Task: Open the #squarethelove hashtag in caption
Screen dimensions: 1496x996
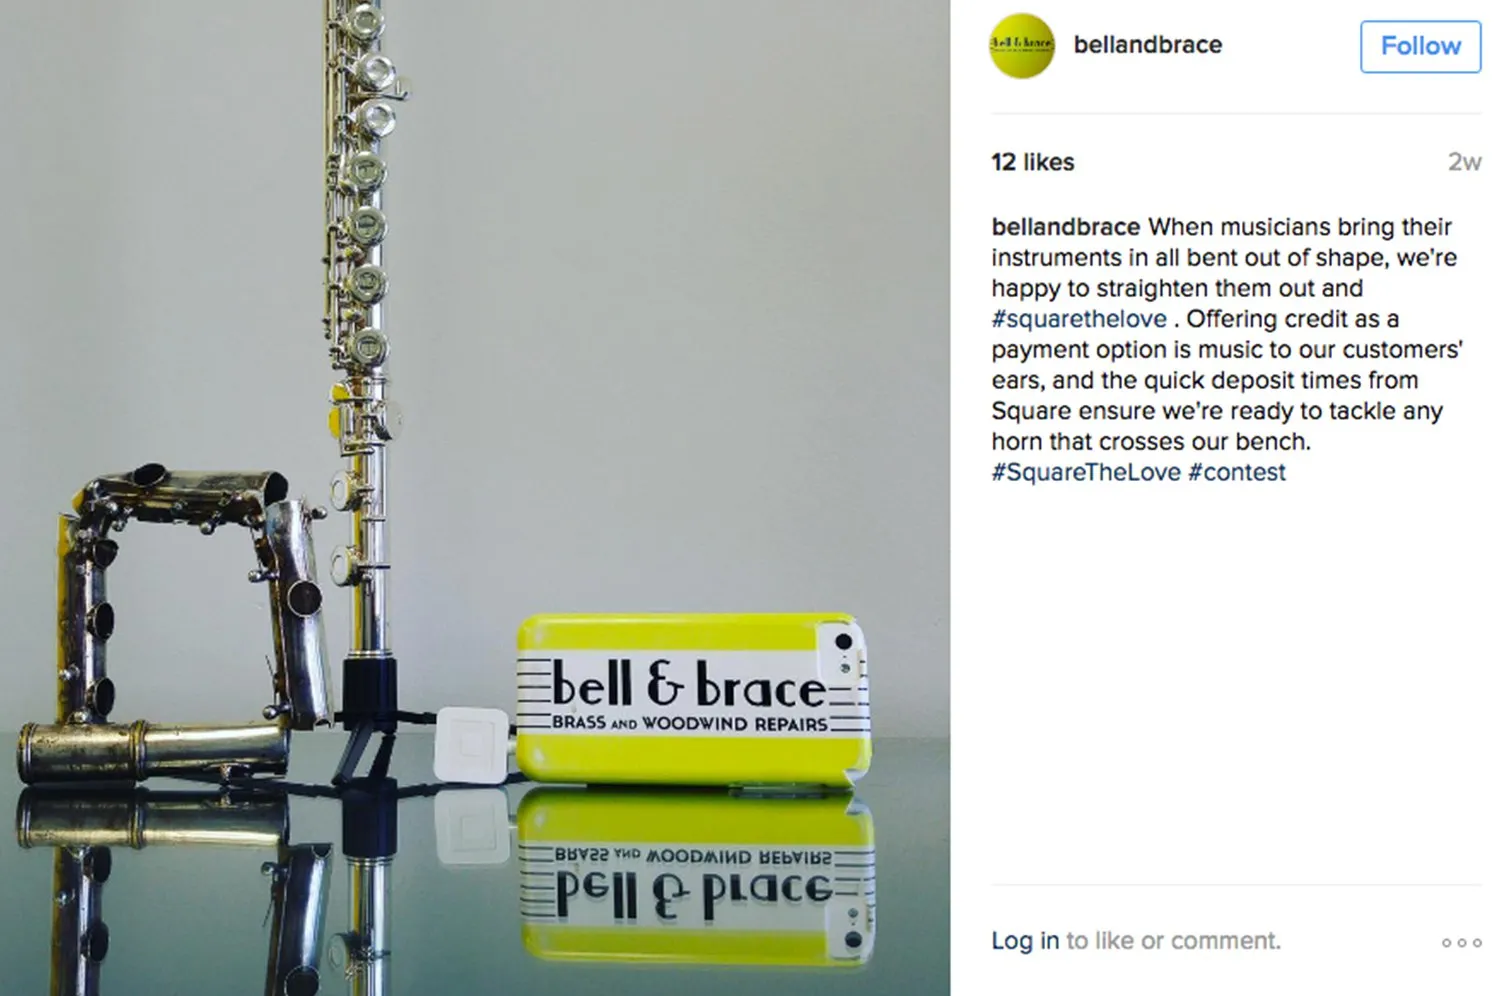Action: 1079,319
